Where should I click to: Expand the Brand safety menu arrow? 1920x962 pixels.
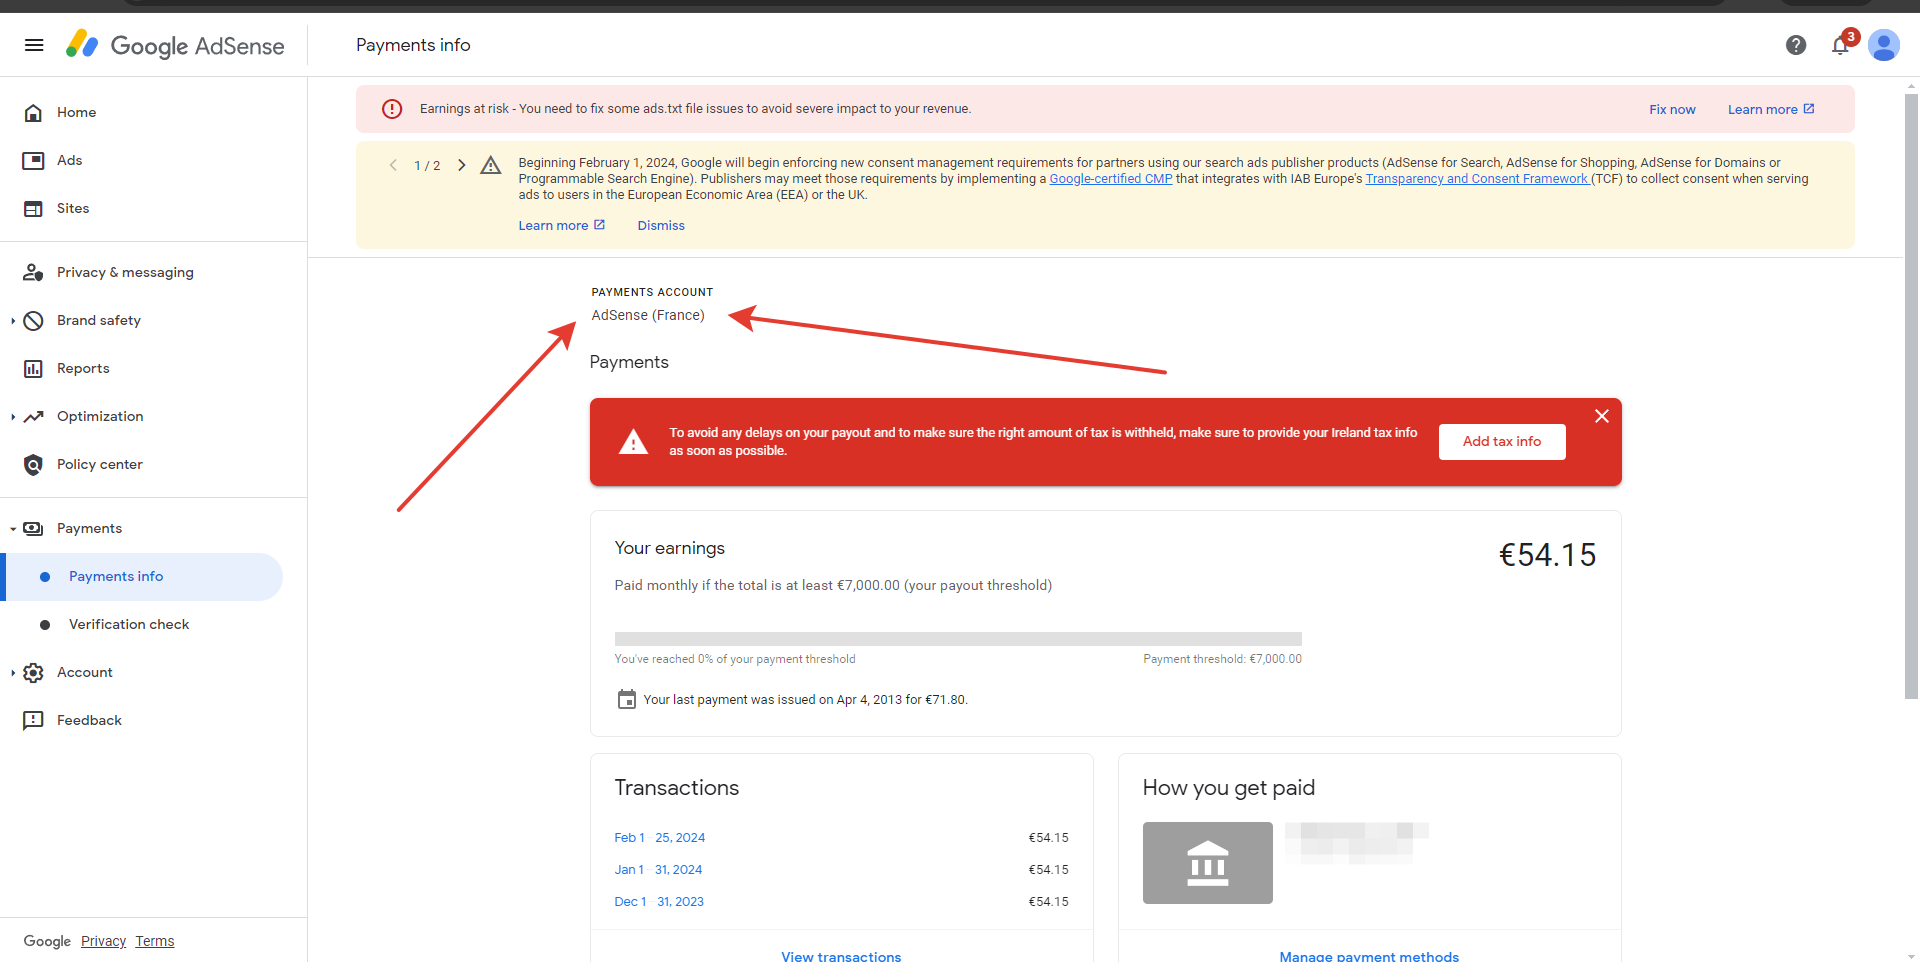point(12,320)
